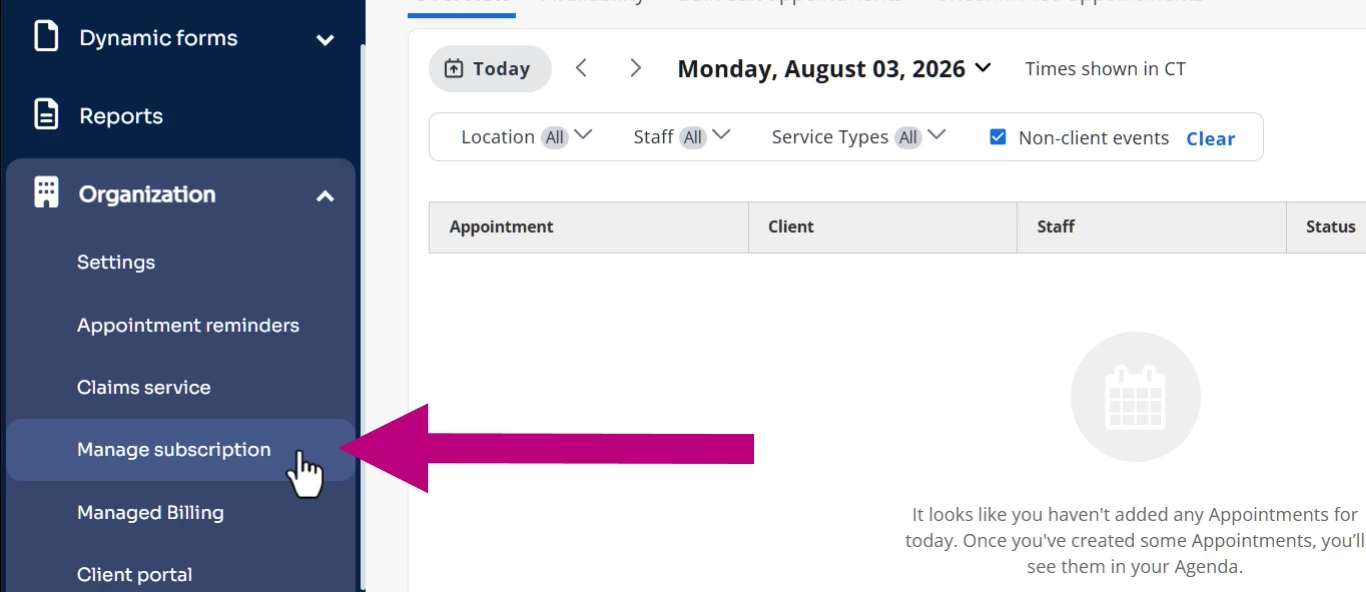This screenshot has width=1366, height=592.
Task: Collapse the Organization section chevron
Action: [325, 197]
